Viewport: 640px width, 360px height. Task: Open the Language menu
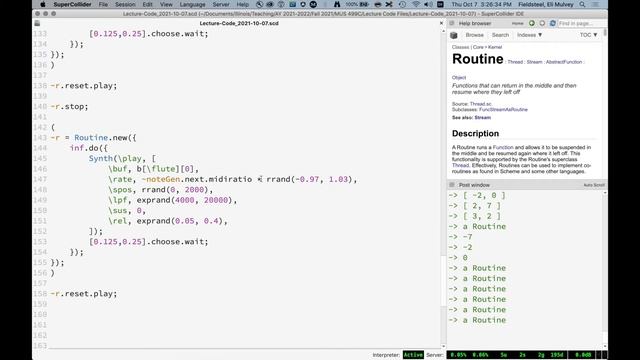tap(192, 4)
